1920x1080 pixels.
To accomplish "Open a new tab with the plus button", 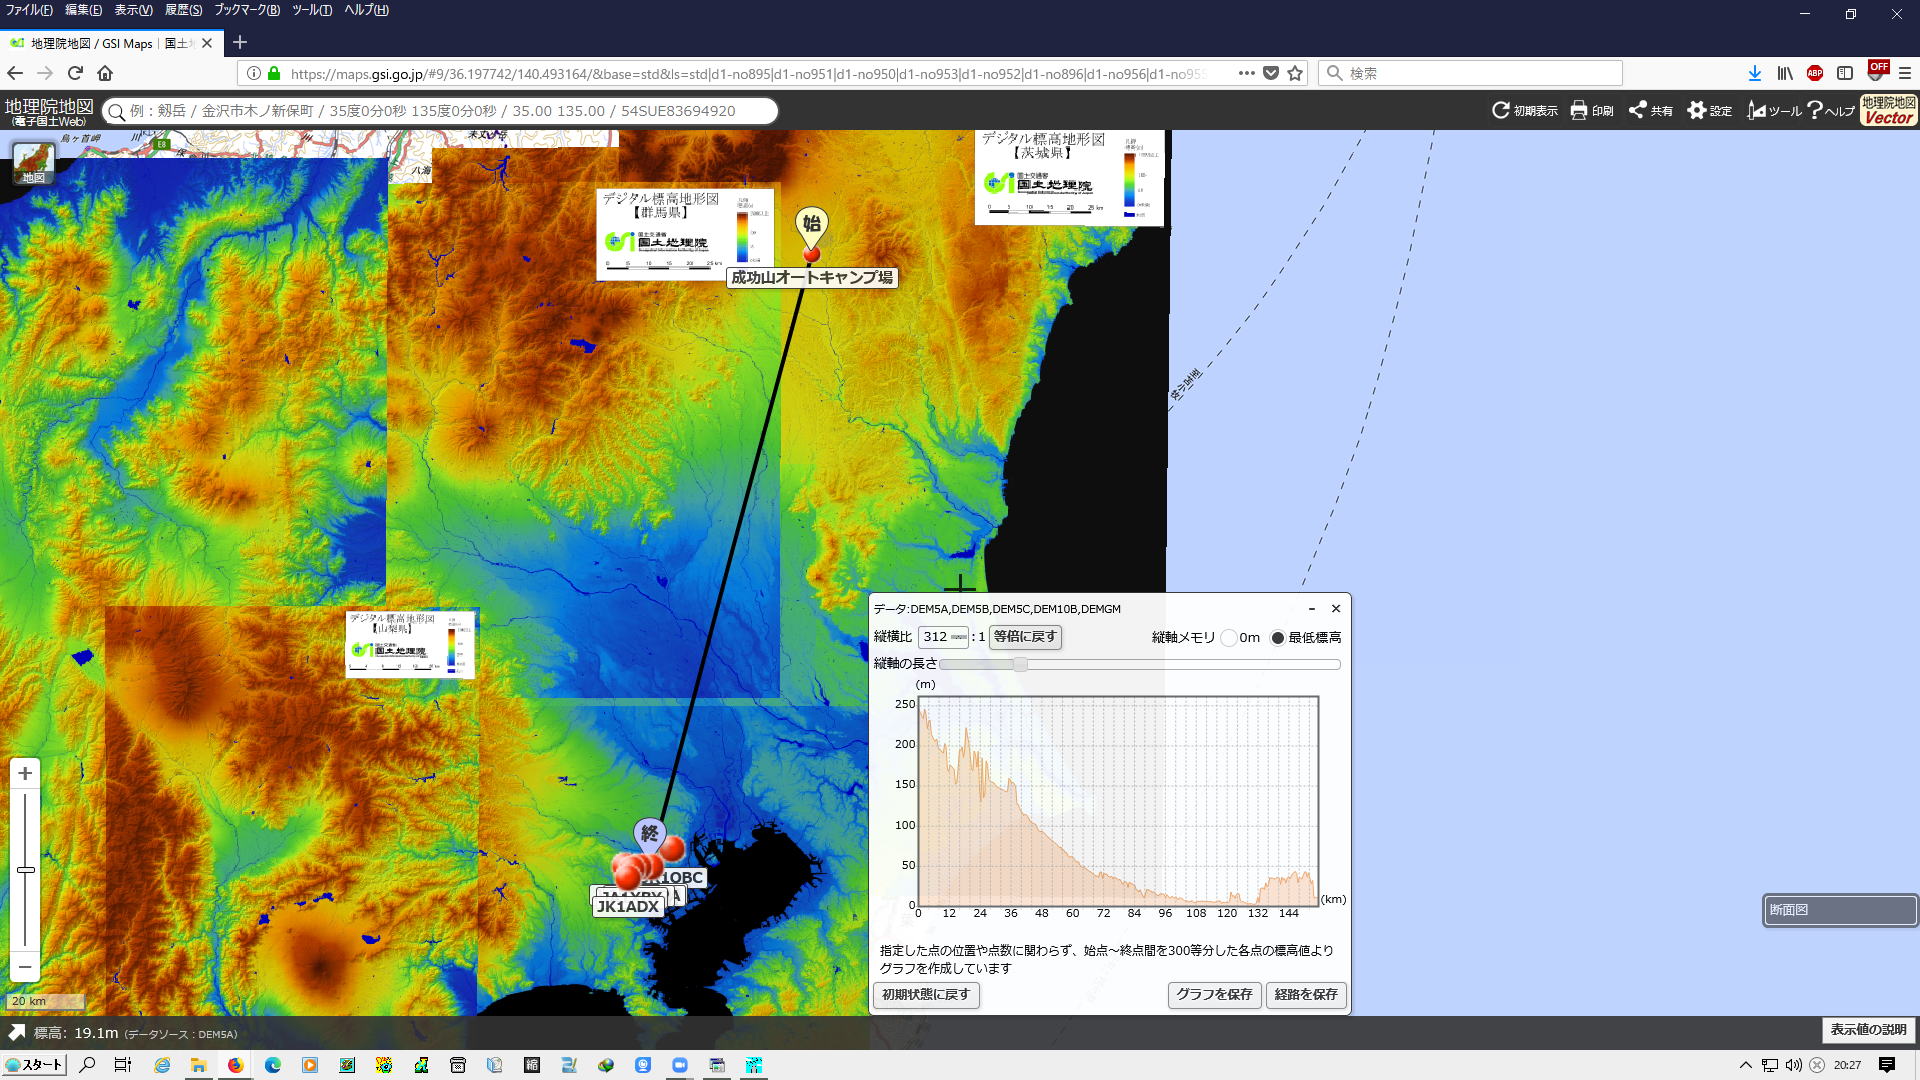I will pyautogui.click(x=240, y=42).
